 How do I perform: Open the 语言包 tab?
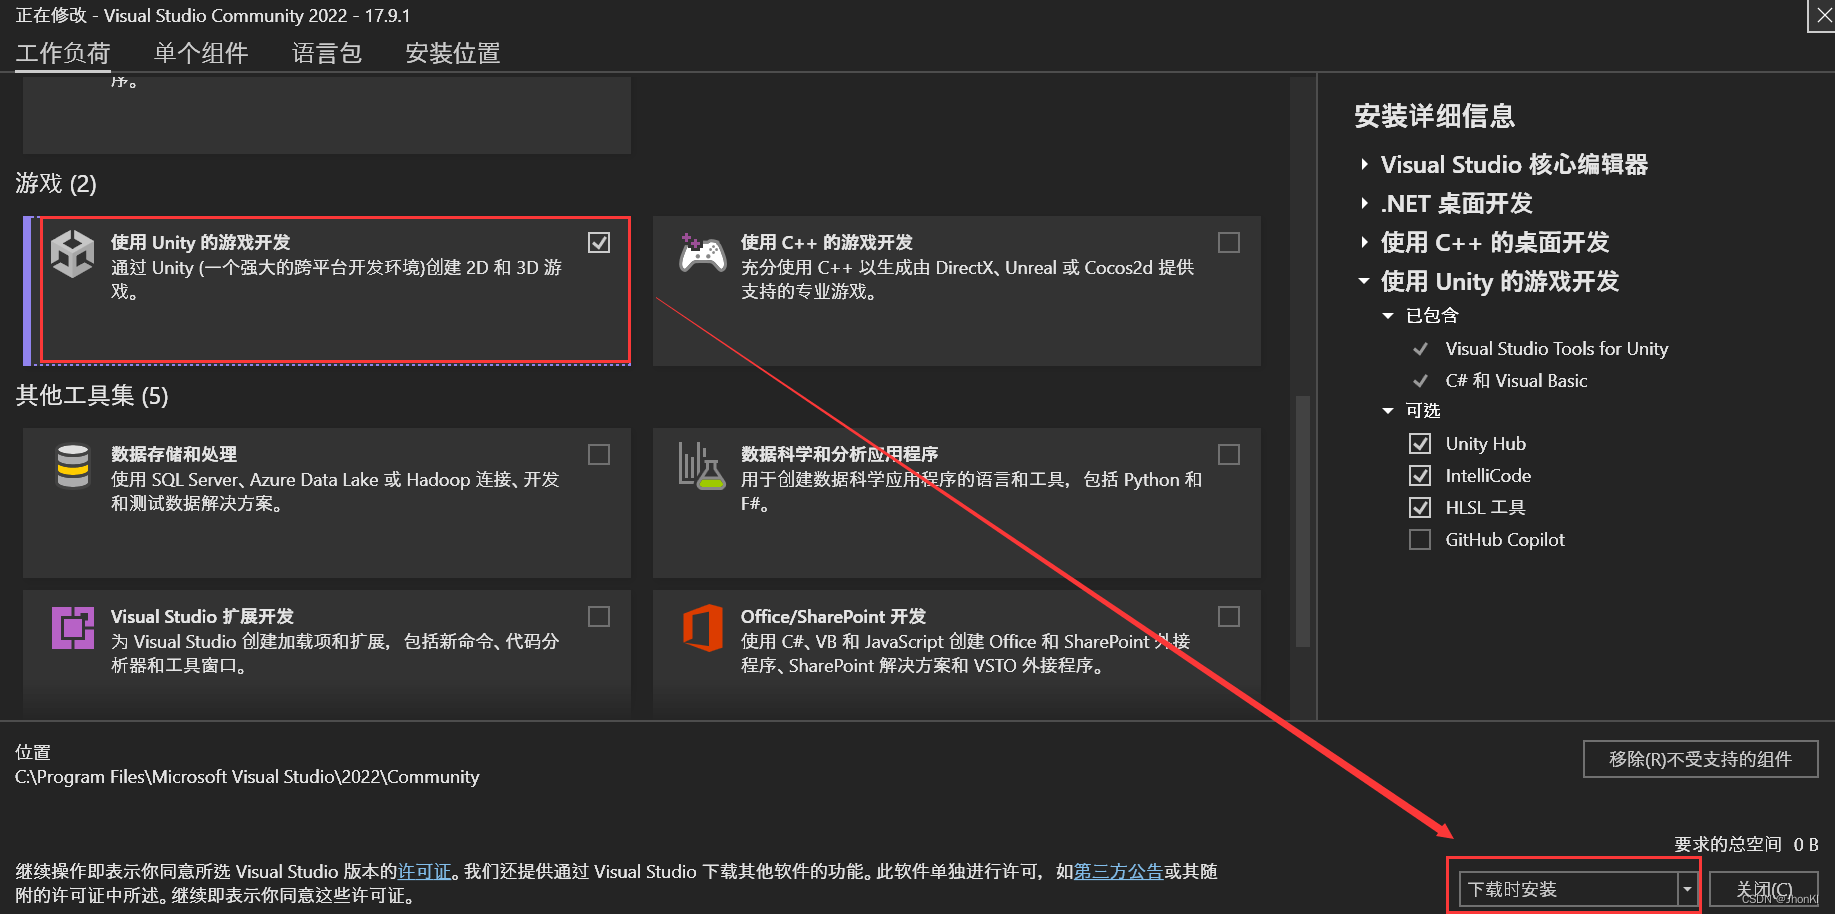click(x=327, y=53)
